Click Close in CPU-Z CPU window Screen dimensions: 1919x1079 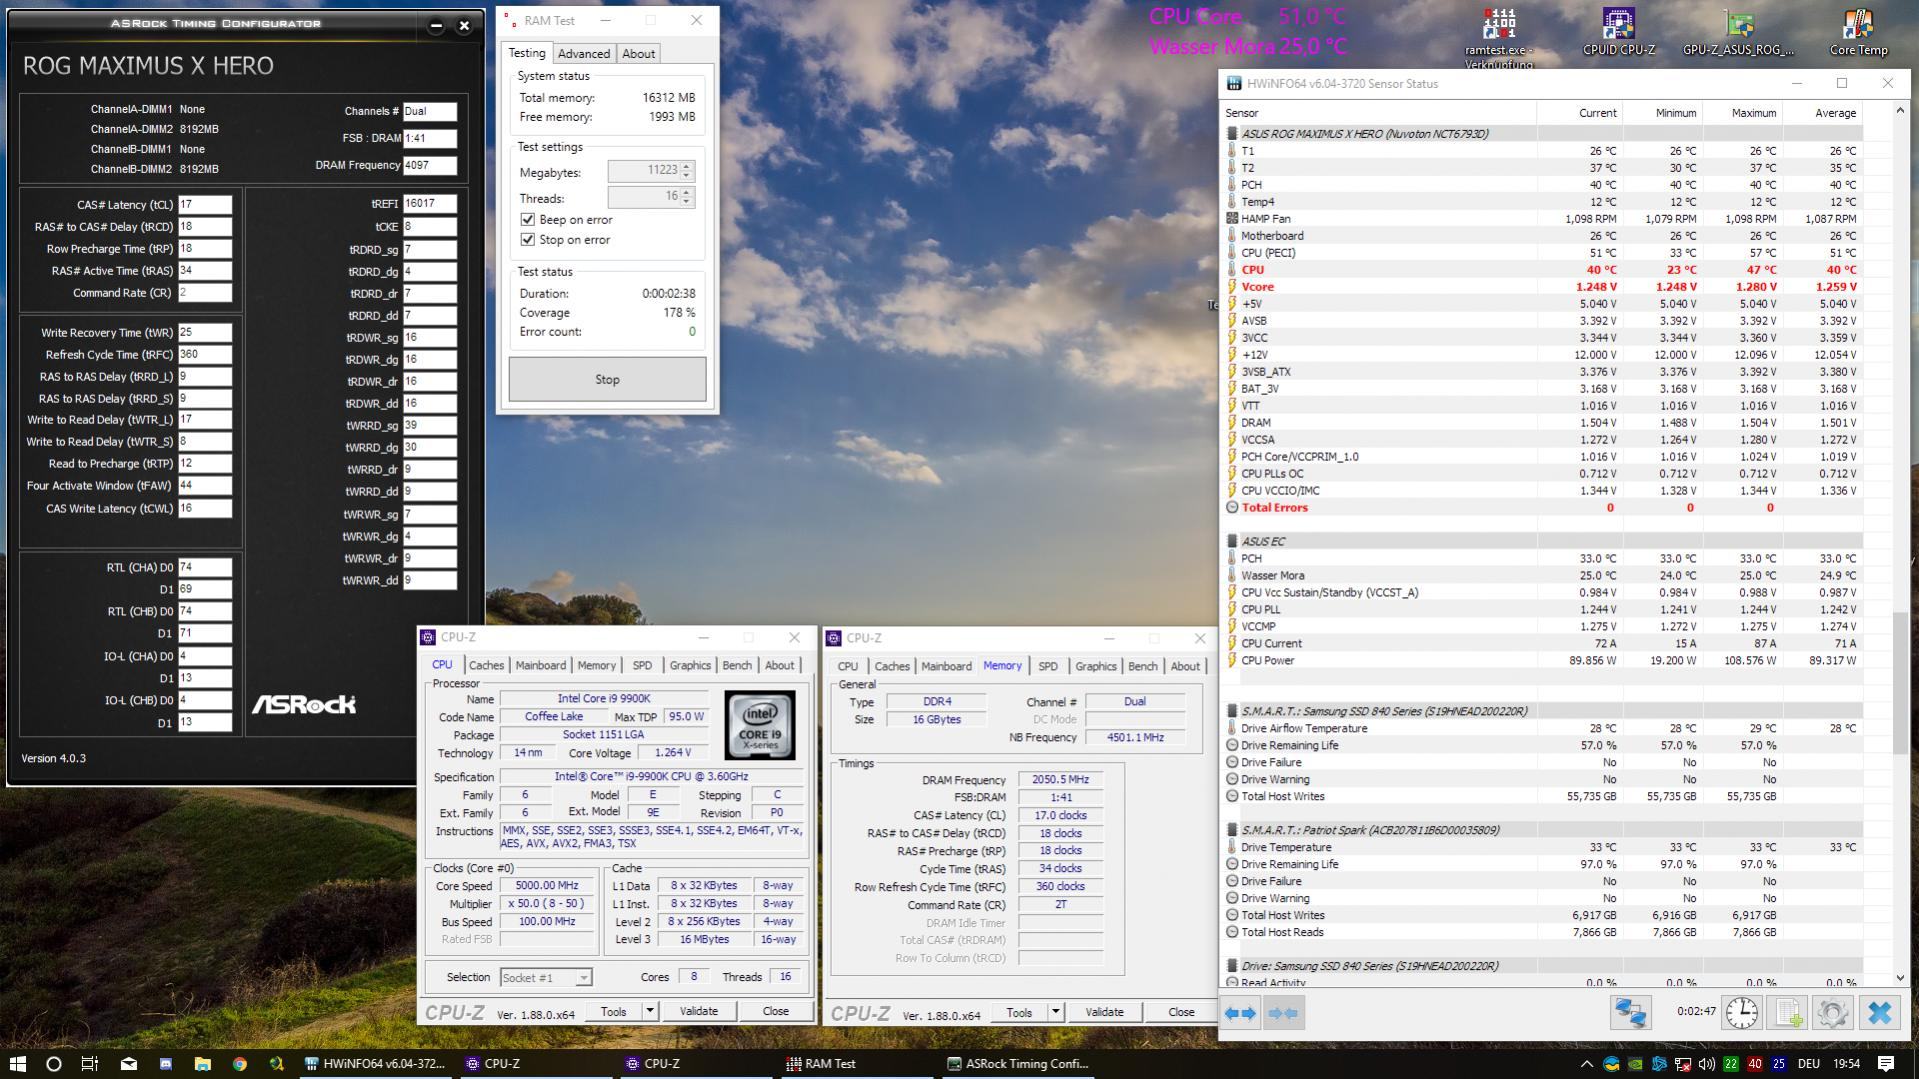776,1011
